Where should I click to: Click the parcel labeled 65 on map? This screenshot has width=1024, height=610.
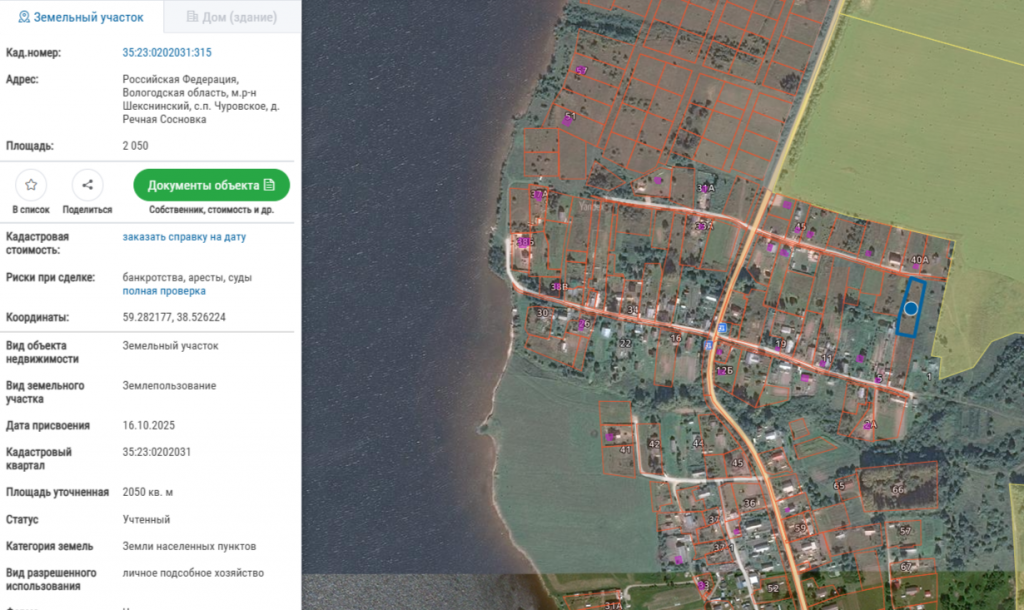(839, 485)
